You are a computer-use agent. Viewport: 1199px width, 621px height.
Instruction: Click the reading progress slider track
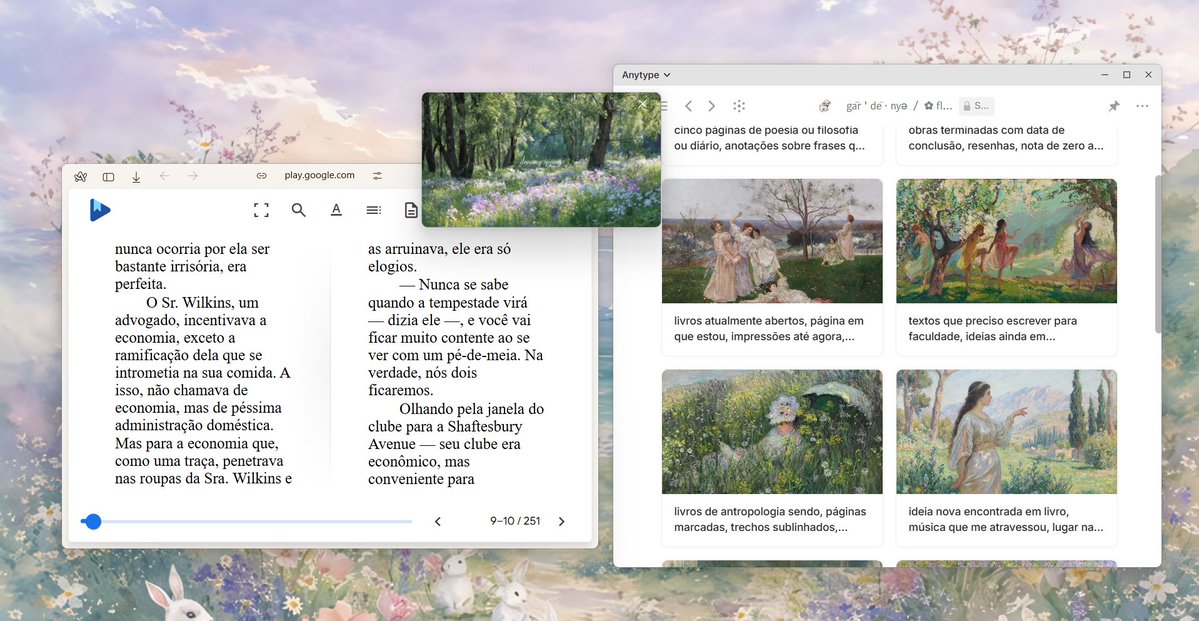(x=246, y=522)
